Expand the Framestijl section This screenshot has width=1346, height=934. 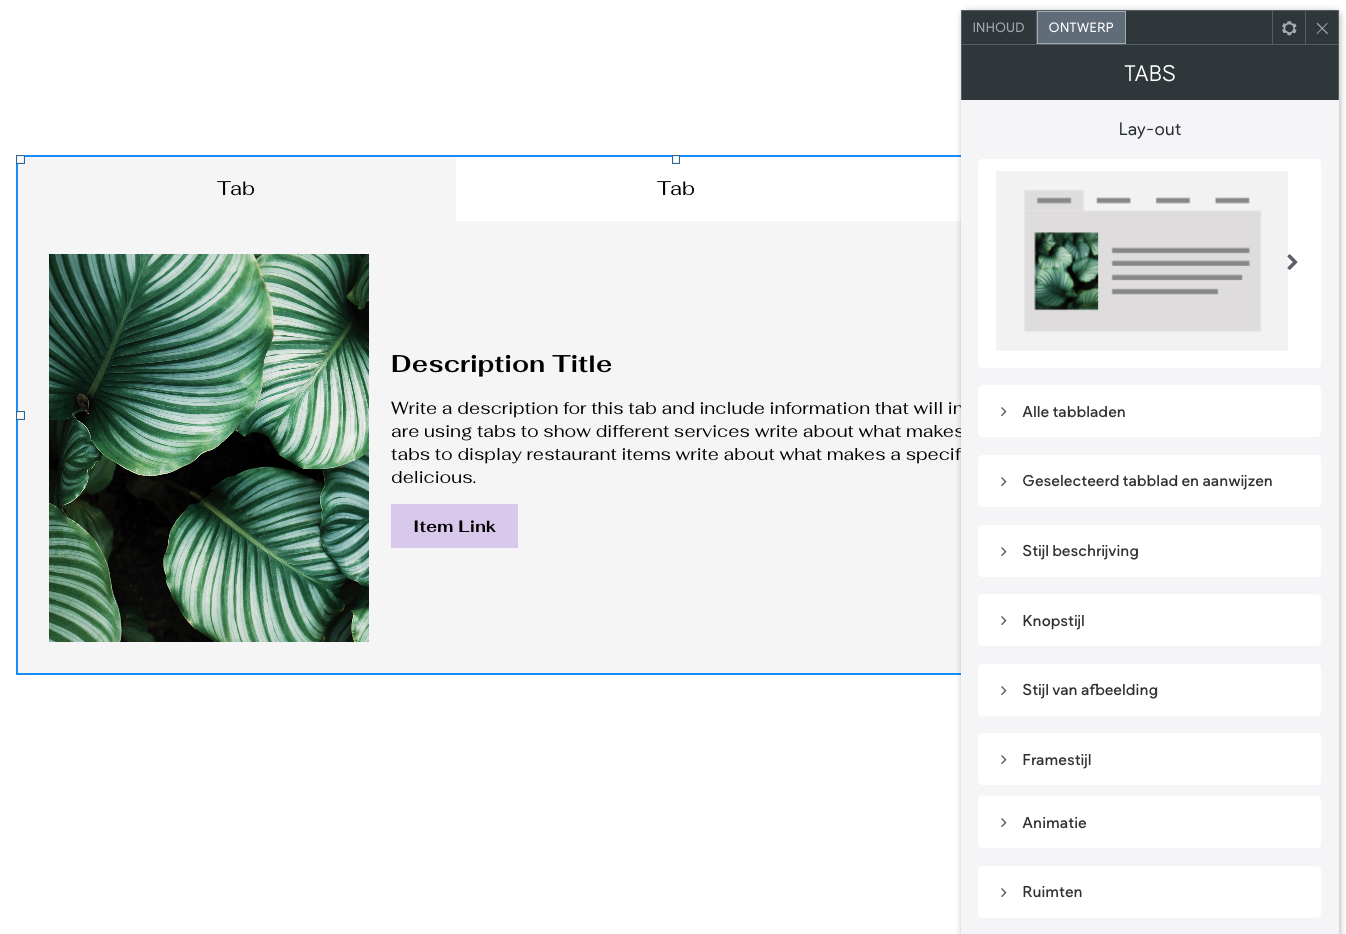pyautogui.click(x=1148, y=760)
